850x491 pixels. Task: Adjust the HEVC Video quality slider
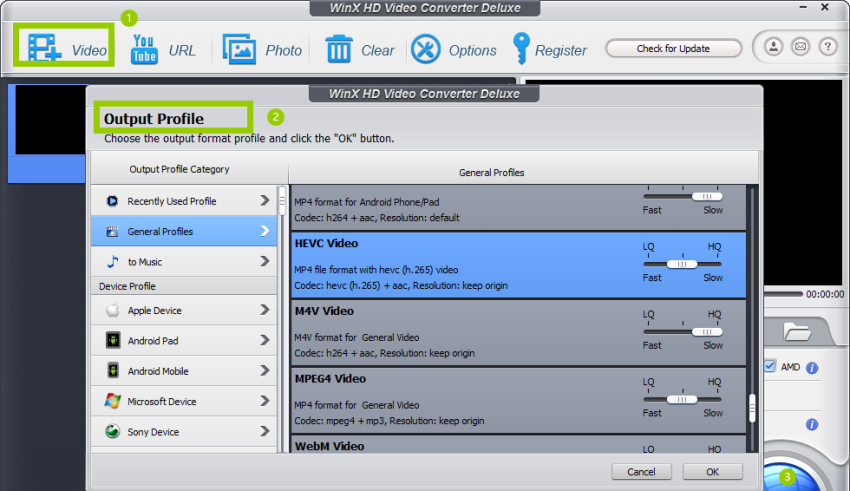pos(682,264)
